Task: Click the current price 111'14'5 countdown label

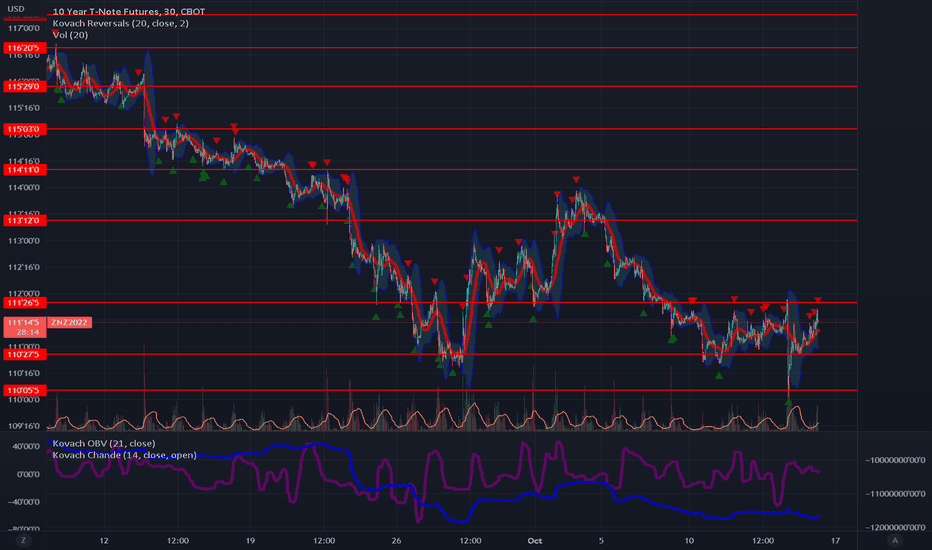Action: point(24,327)
